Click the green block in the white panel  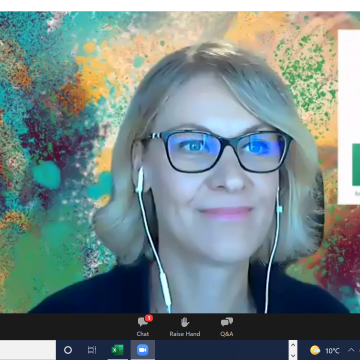coord(356,164)
